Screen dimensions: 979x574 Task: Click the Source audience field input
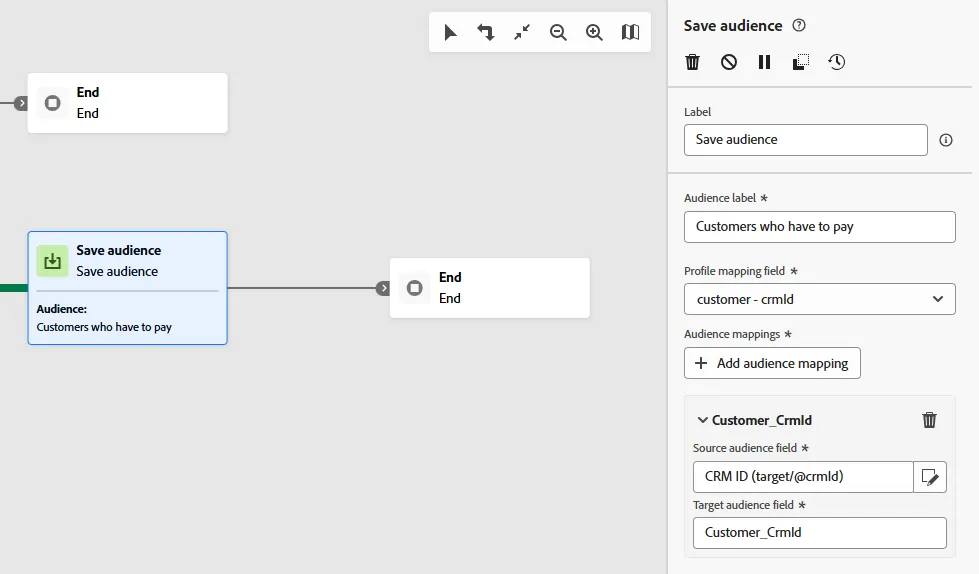(803, 477)
